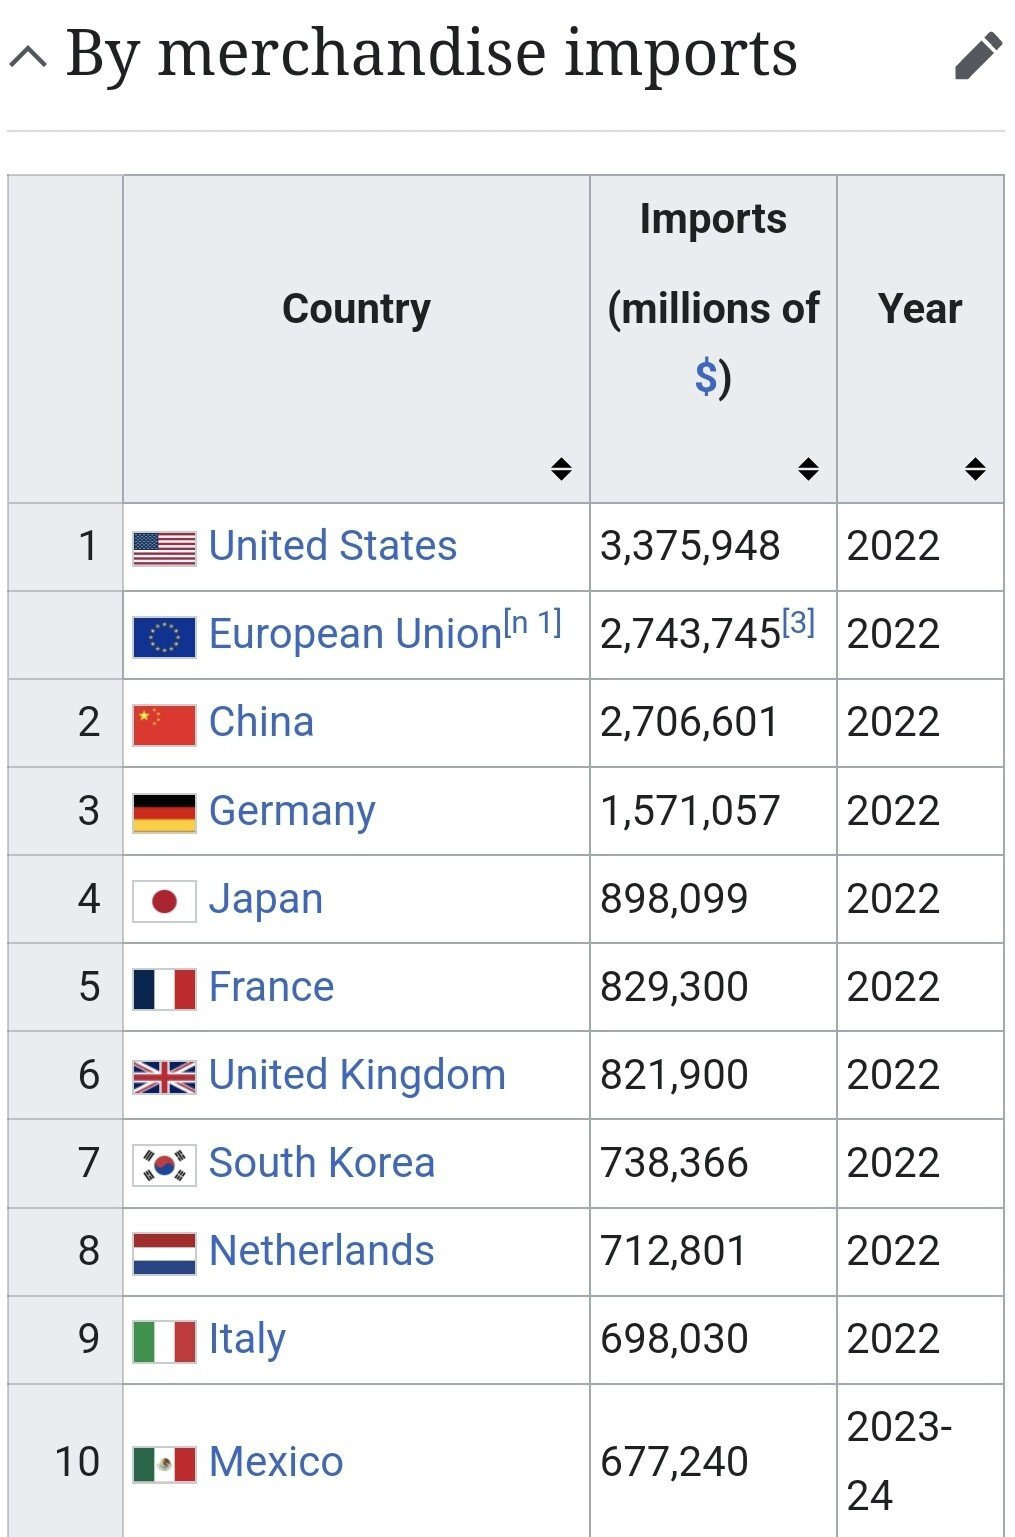Open the Italy country page

click(x=247, y=1339)
